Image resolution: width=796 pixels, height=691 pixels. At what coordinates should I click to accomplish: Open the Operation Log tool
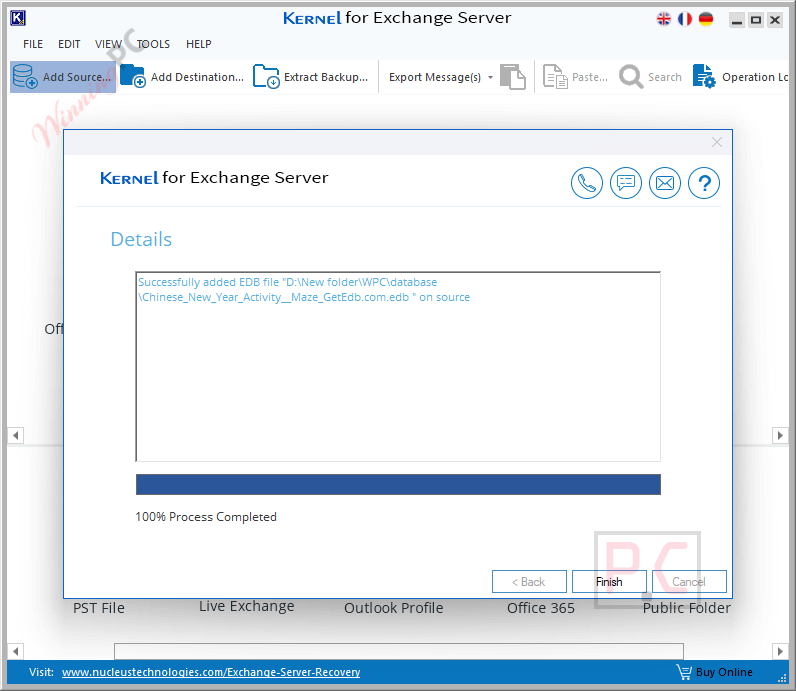740,77
